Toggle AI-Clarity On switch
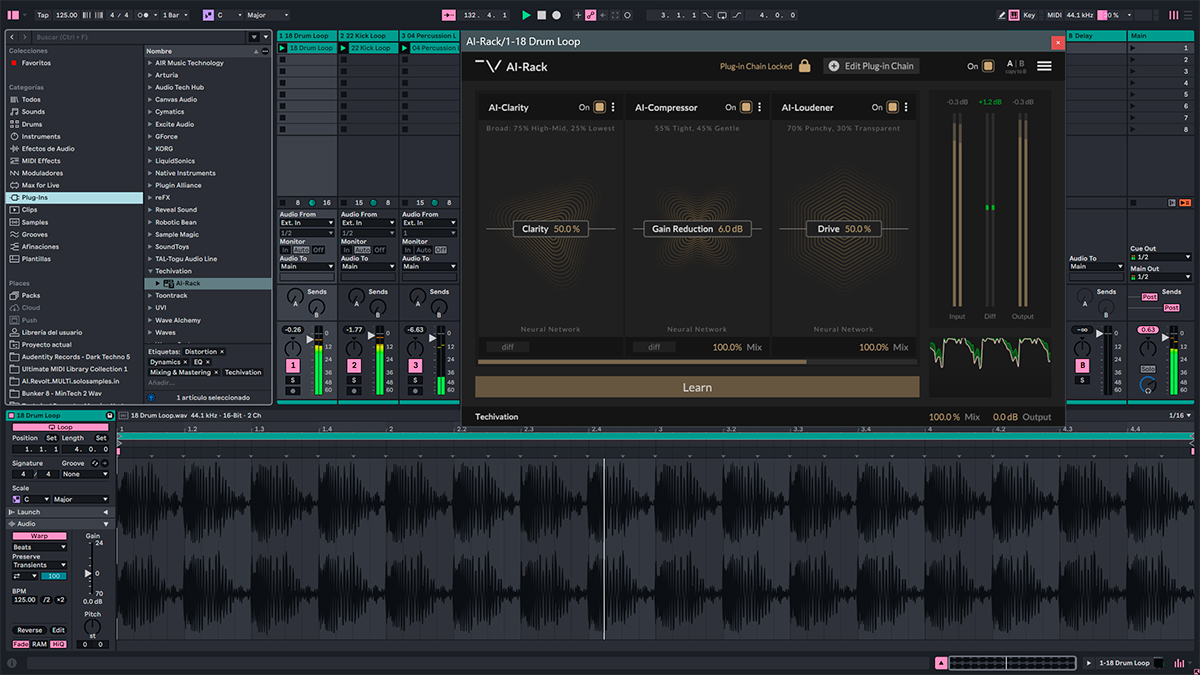 (600, 107)
